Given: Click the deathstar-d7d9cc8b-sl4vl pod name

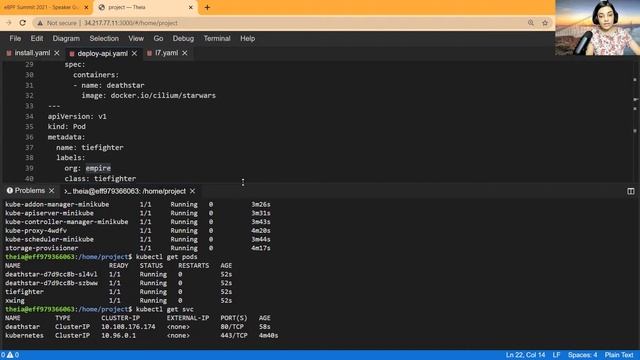Looking at the screenshot, I should click(x=51, y=274).
